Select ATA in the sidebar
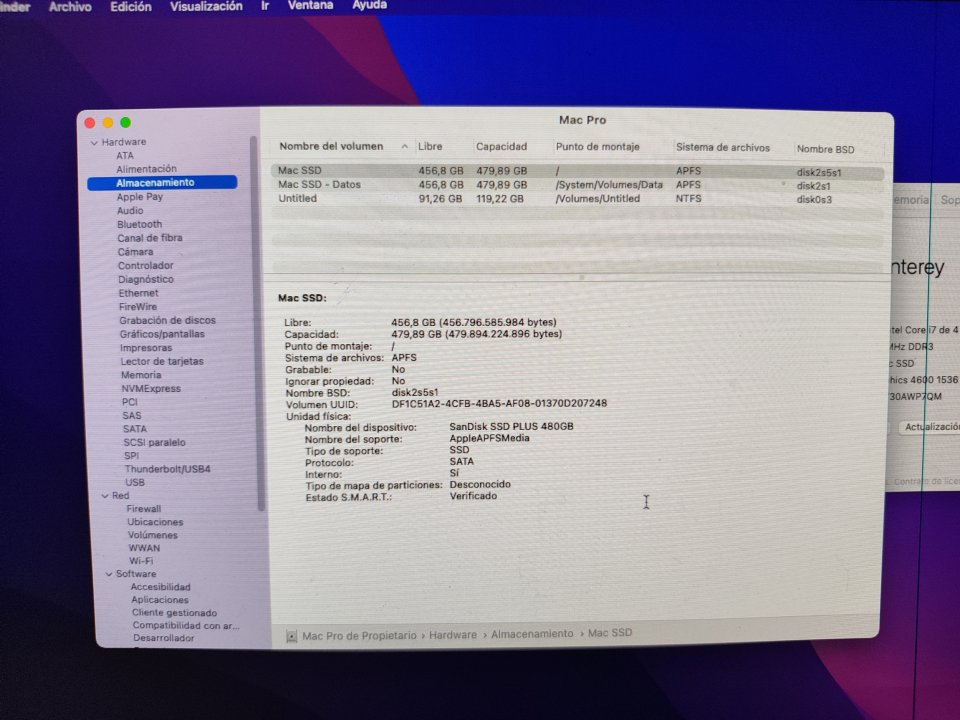The height and width of the screenshot is (720, 960). (125, 156)
